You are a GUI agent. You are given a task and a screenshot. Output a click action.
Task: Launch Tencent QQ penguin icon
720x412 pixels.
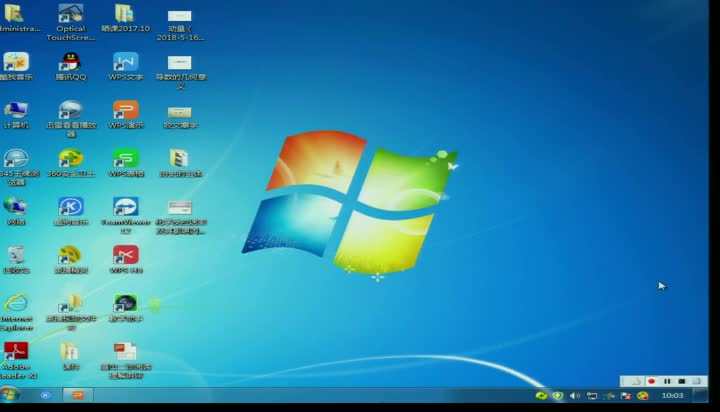[x=71, y=66]
